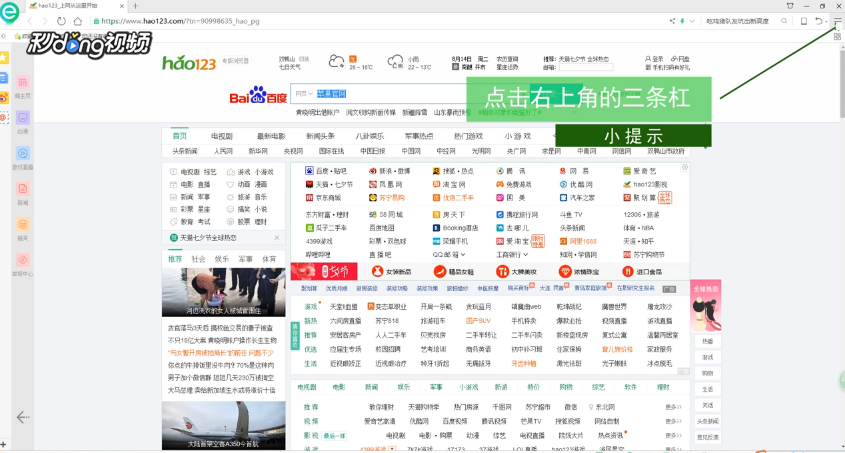845x453 pixels.
Task: Expand the QQ邮箱 dropdown
Action: pos(448,254)
